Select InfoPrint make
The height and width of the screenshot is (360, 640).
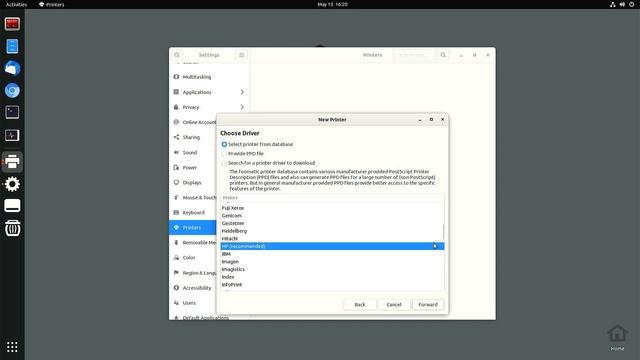pyautogui.click(x=332, y=285)
